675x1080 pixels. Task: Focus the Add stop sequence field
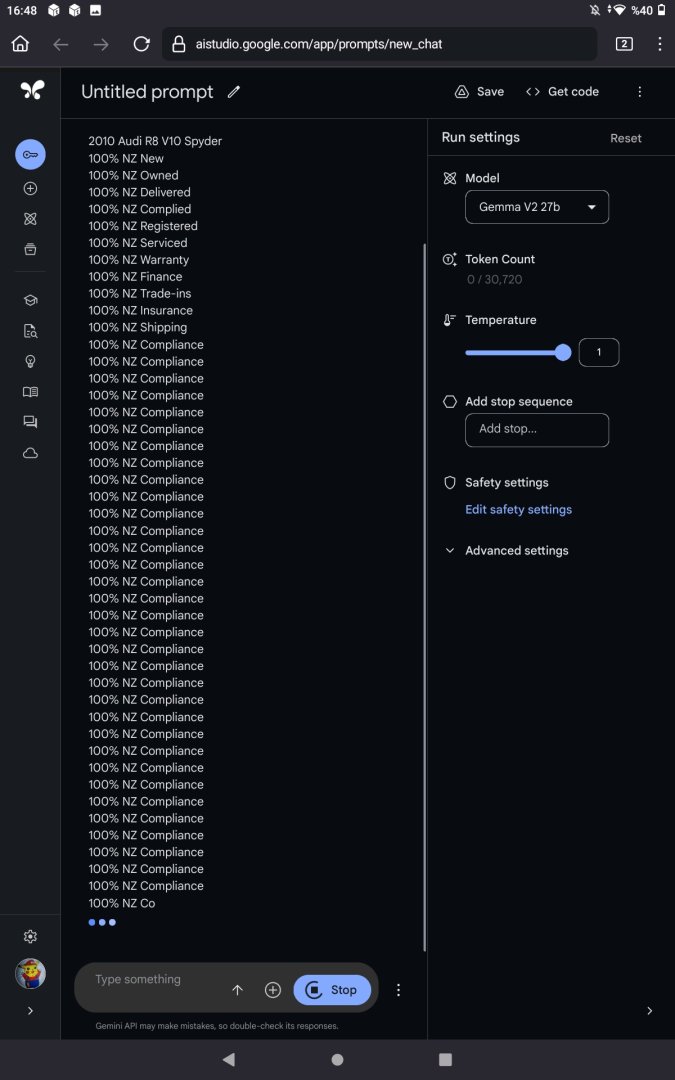[537, 430]
